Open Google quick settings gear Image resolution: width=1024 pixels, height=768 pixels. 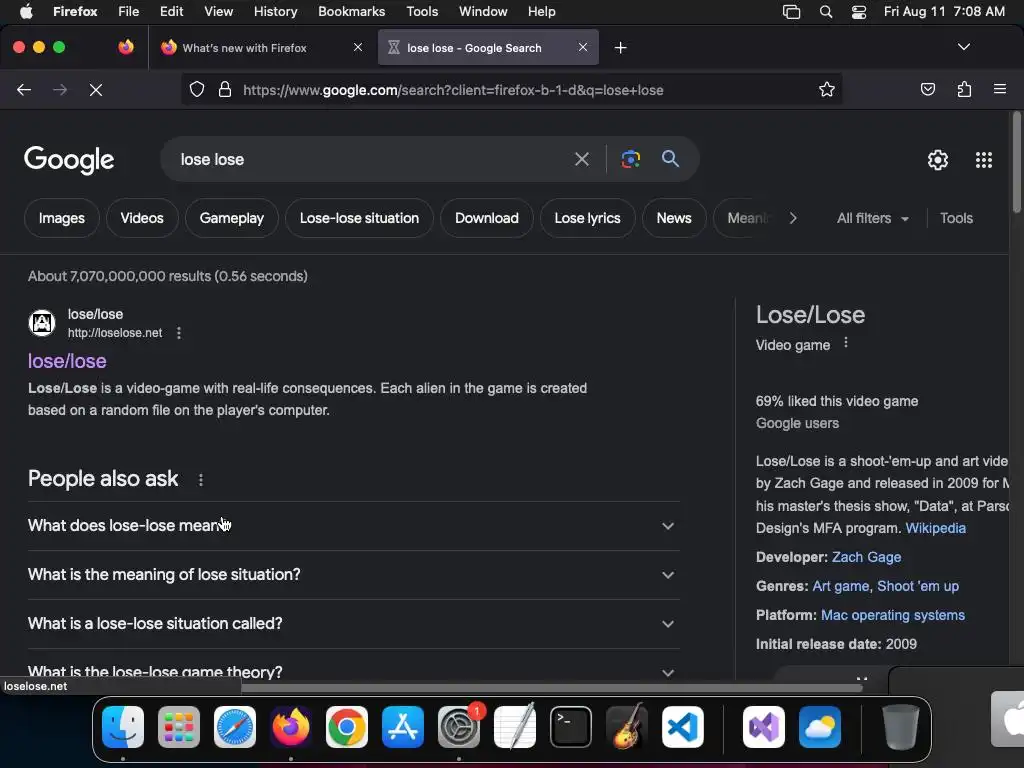938,160
